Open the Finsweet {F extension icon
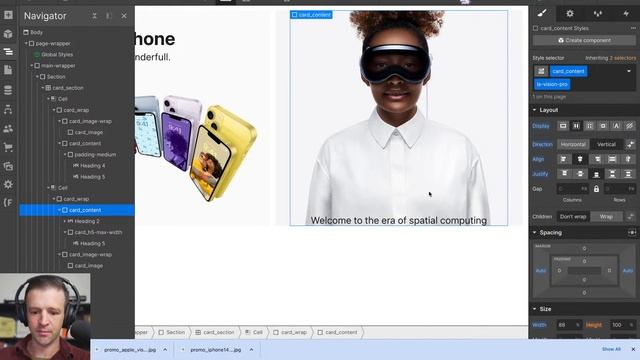 click(8, 202)
